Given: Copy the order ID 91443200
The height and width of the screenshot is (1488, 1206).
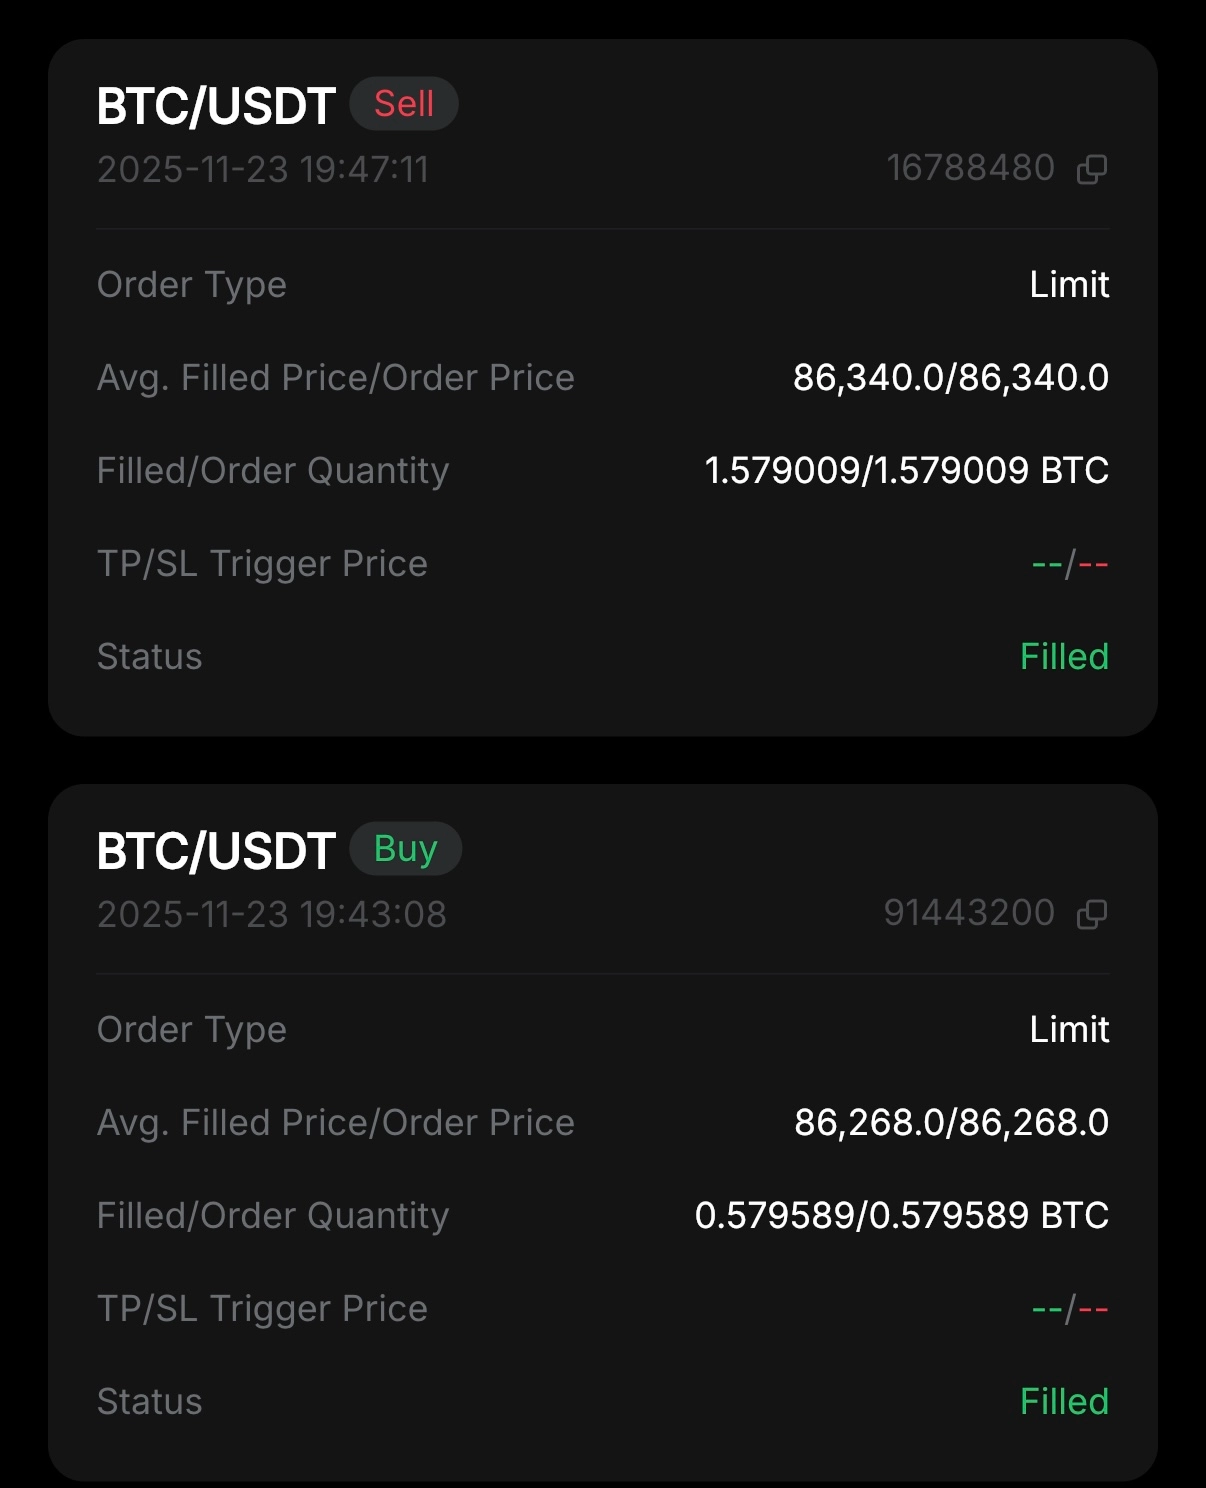Looking at the screenshot, I should click(x=1091, y=914).
